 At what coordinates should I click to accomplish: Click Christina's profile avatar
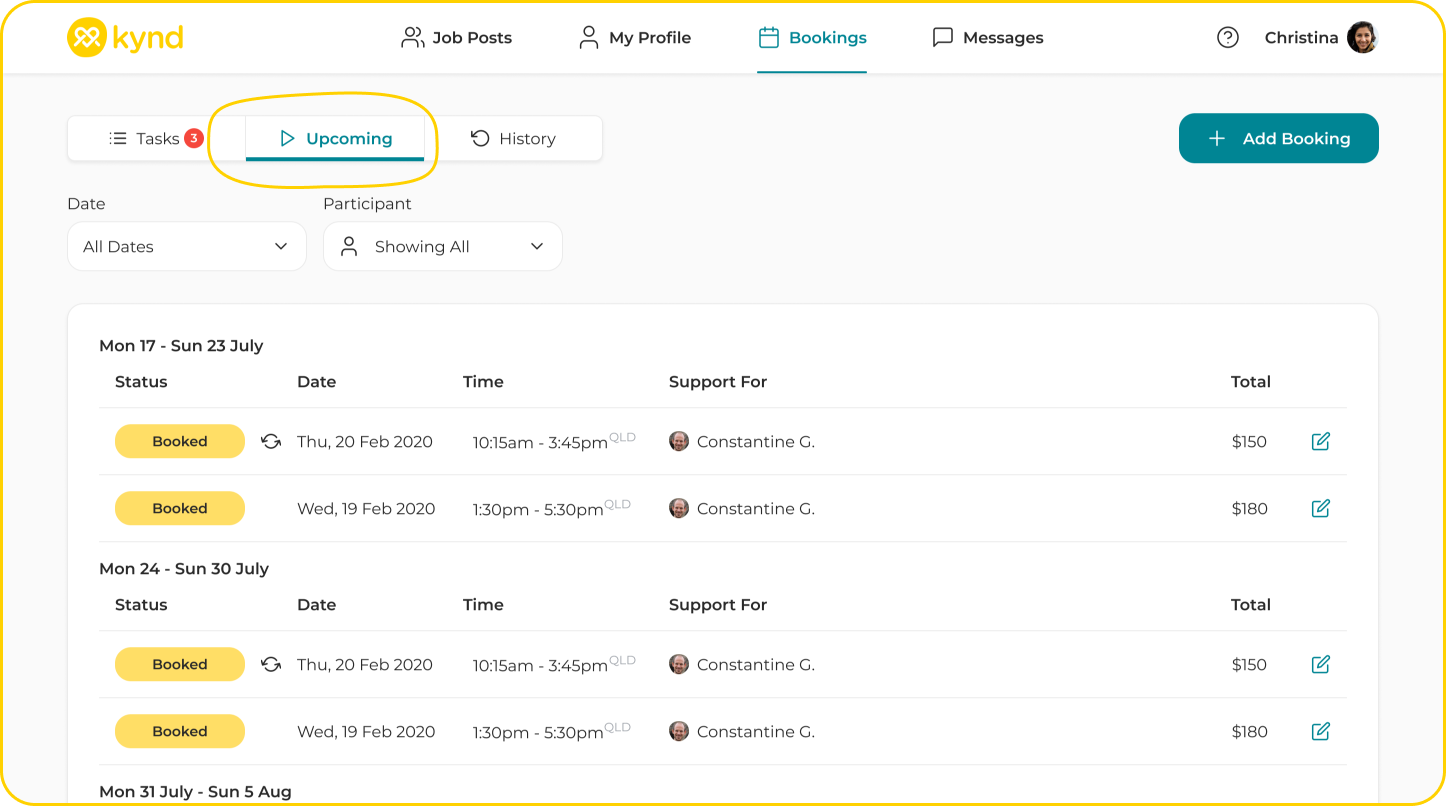tap(1362, 38)
